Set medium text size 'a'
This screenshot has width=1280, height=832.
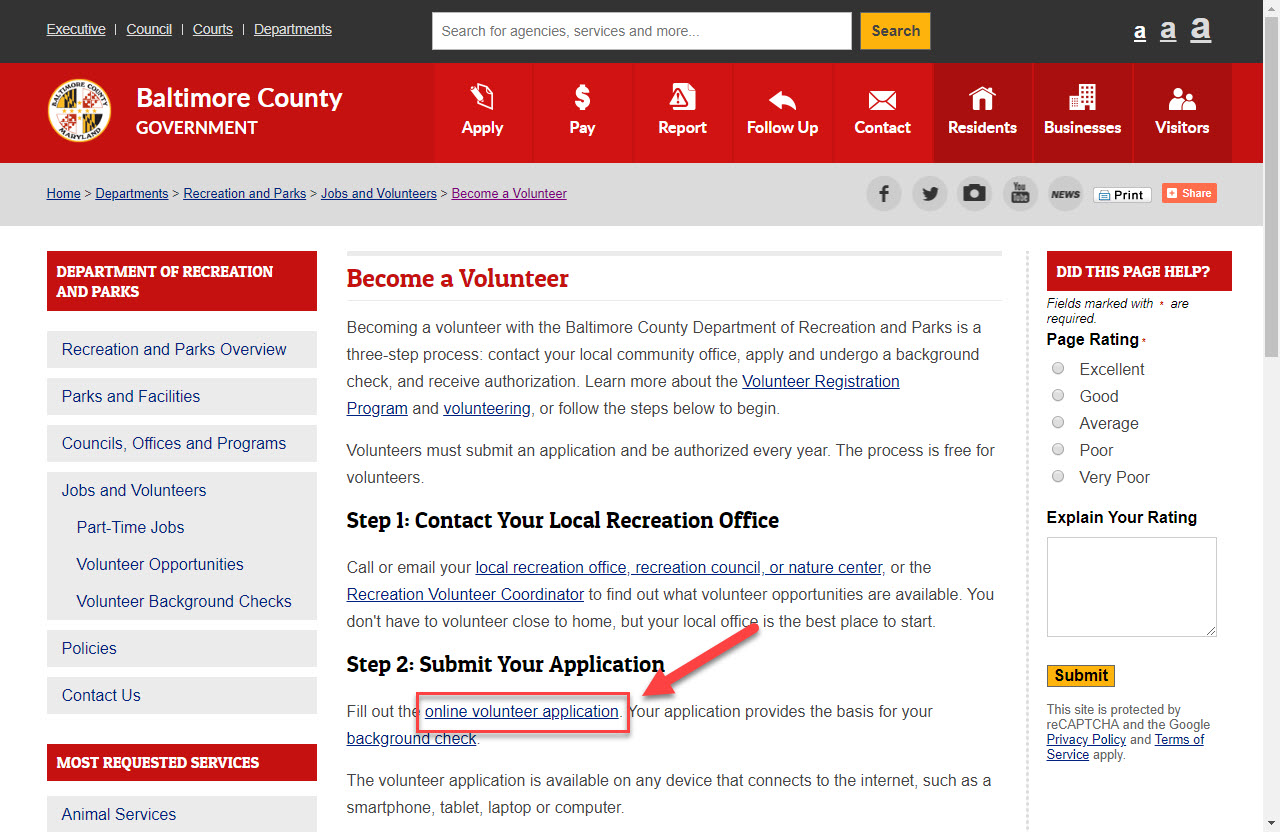point(1168,30)
